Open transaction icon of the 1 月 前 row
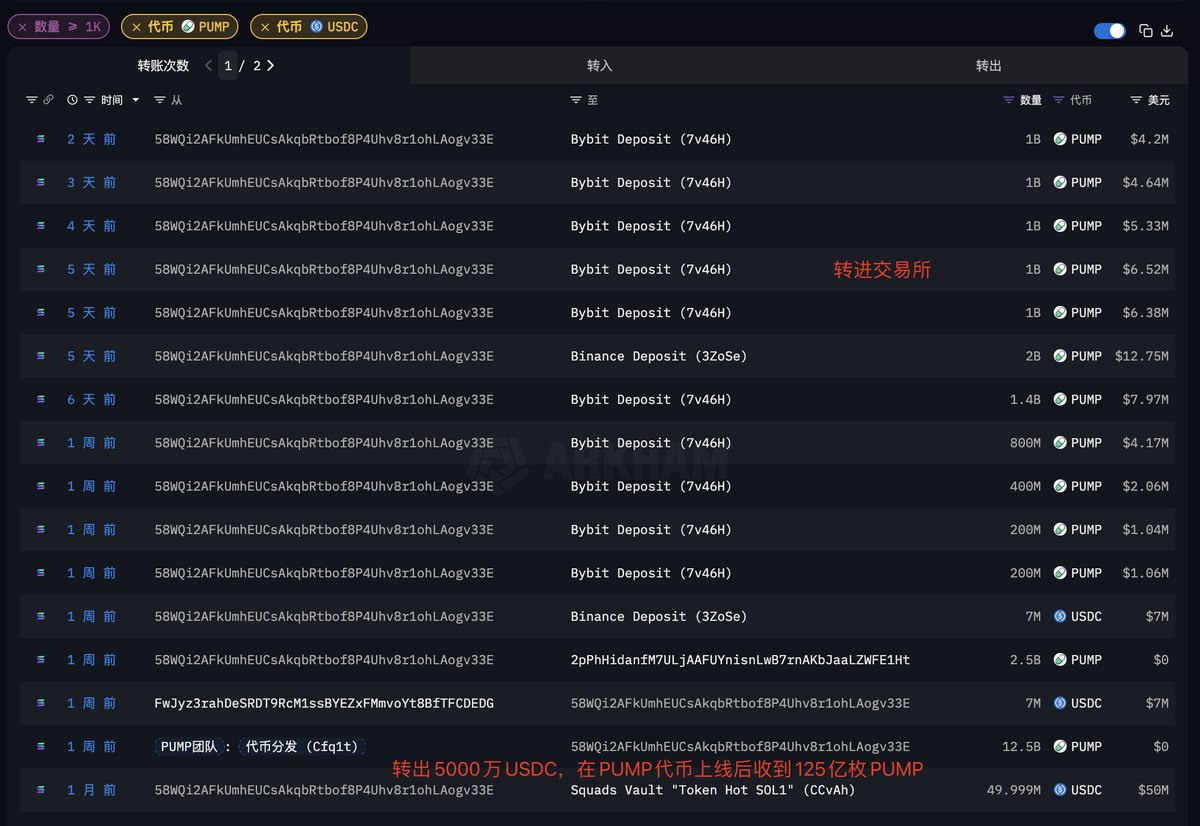This screenshot has height=826, width=1200. [41, 790]
